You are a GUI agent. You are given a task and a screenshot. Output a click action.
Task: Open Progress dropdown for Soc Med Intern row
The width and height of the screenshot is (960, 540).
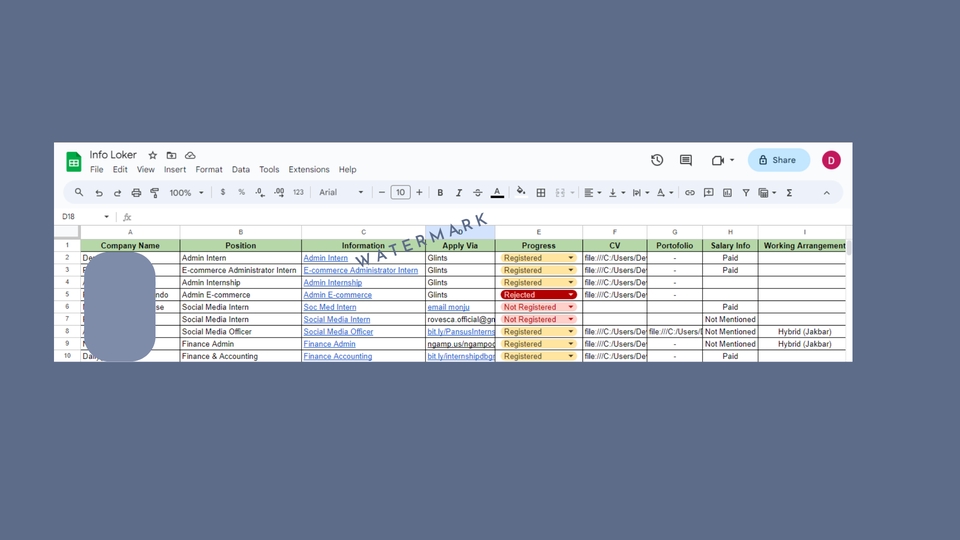[571, 307]
